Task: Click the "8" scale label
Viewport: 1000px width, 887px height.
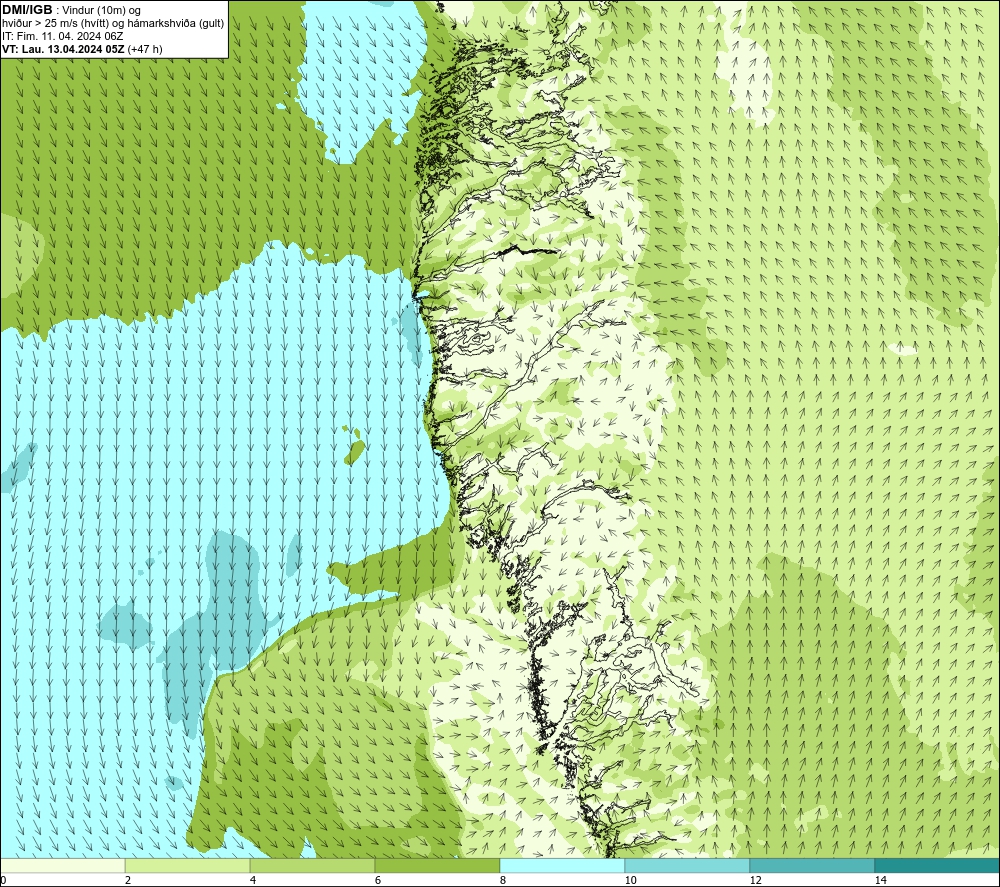Action: (x=503, y=880)
